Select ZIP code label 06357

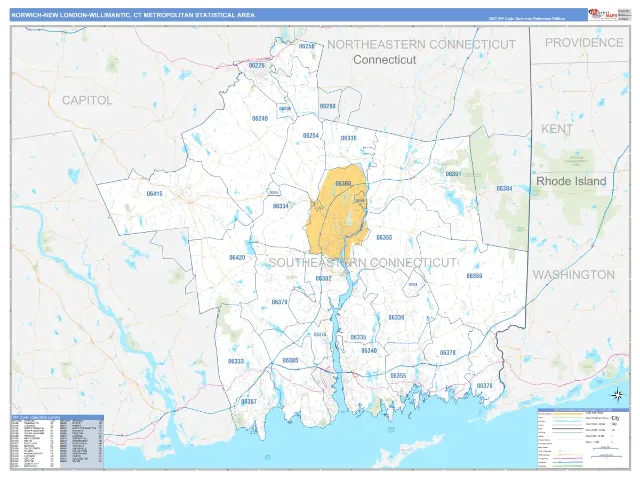pos(249,401)
